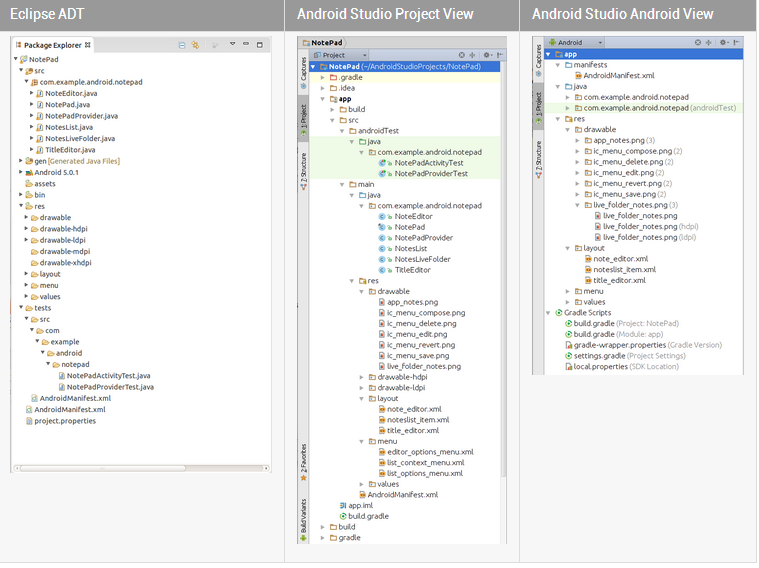759x568 pixels.
Task: Collapse NotePad root in Project view
Action: (x=313, y=67)
